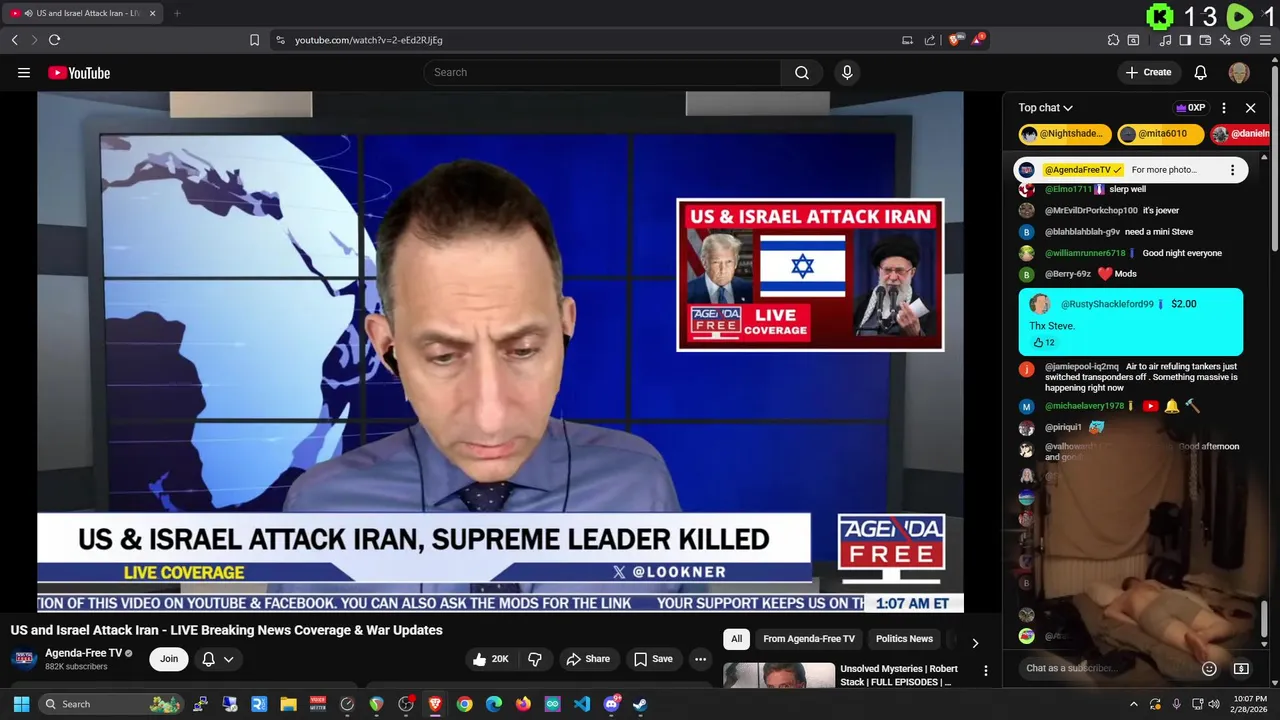The image size is (1280, 720).
Task: Open options for Unsolved Mysteries video
Action: point(985,671)
